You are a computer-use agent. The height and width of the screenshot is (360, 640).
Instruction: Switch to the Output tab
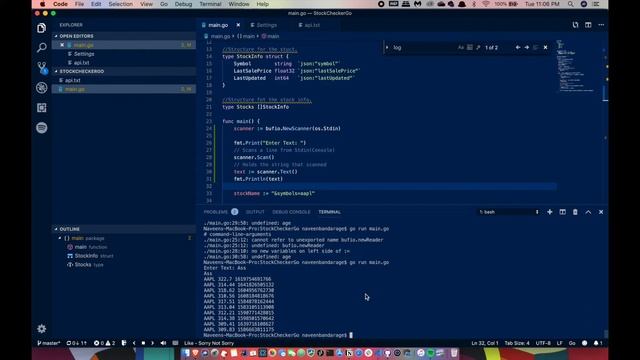point(255,212)
